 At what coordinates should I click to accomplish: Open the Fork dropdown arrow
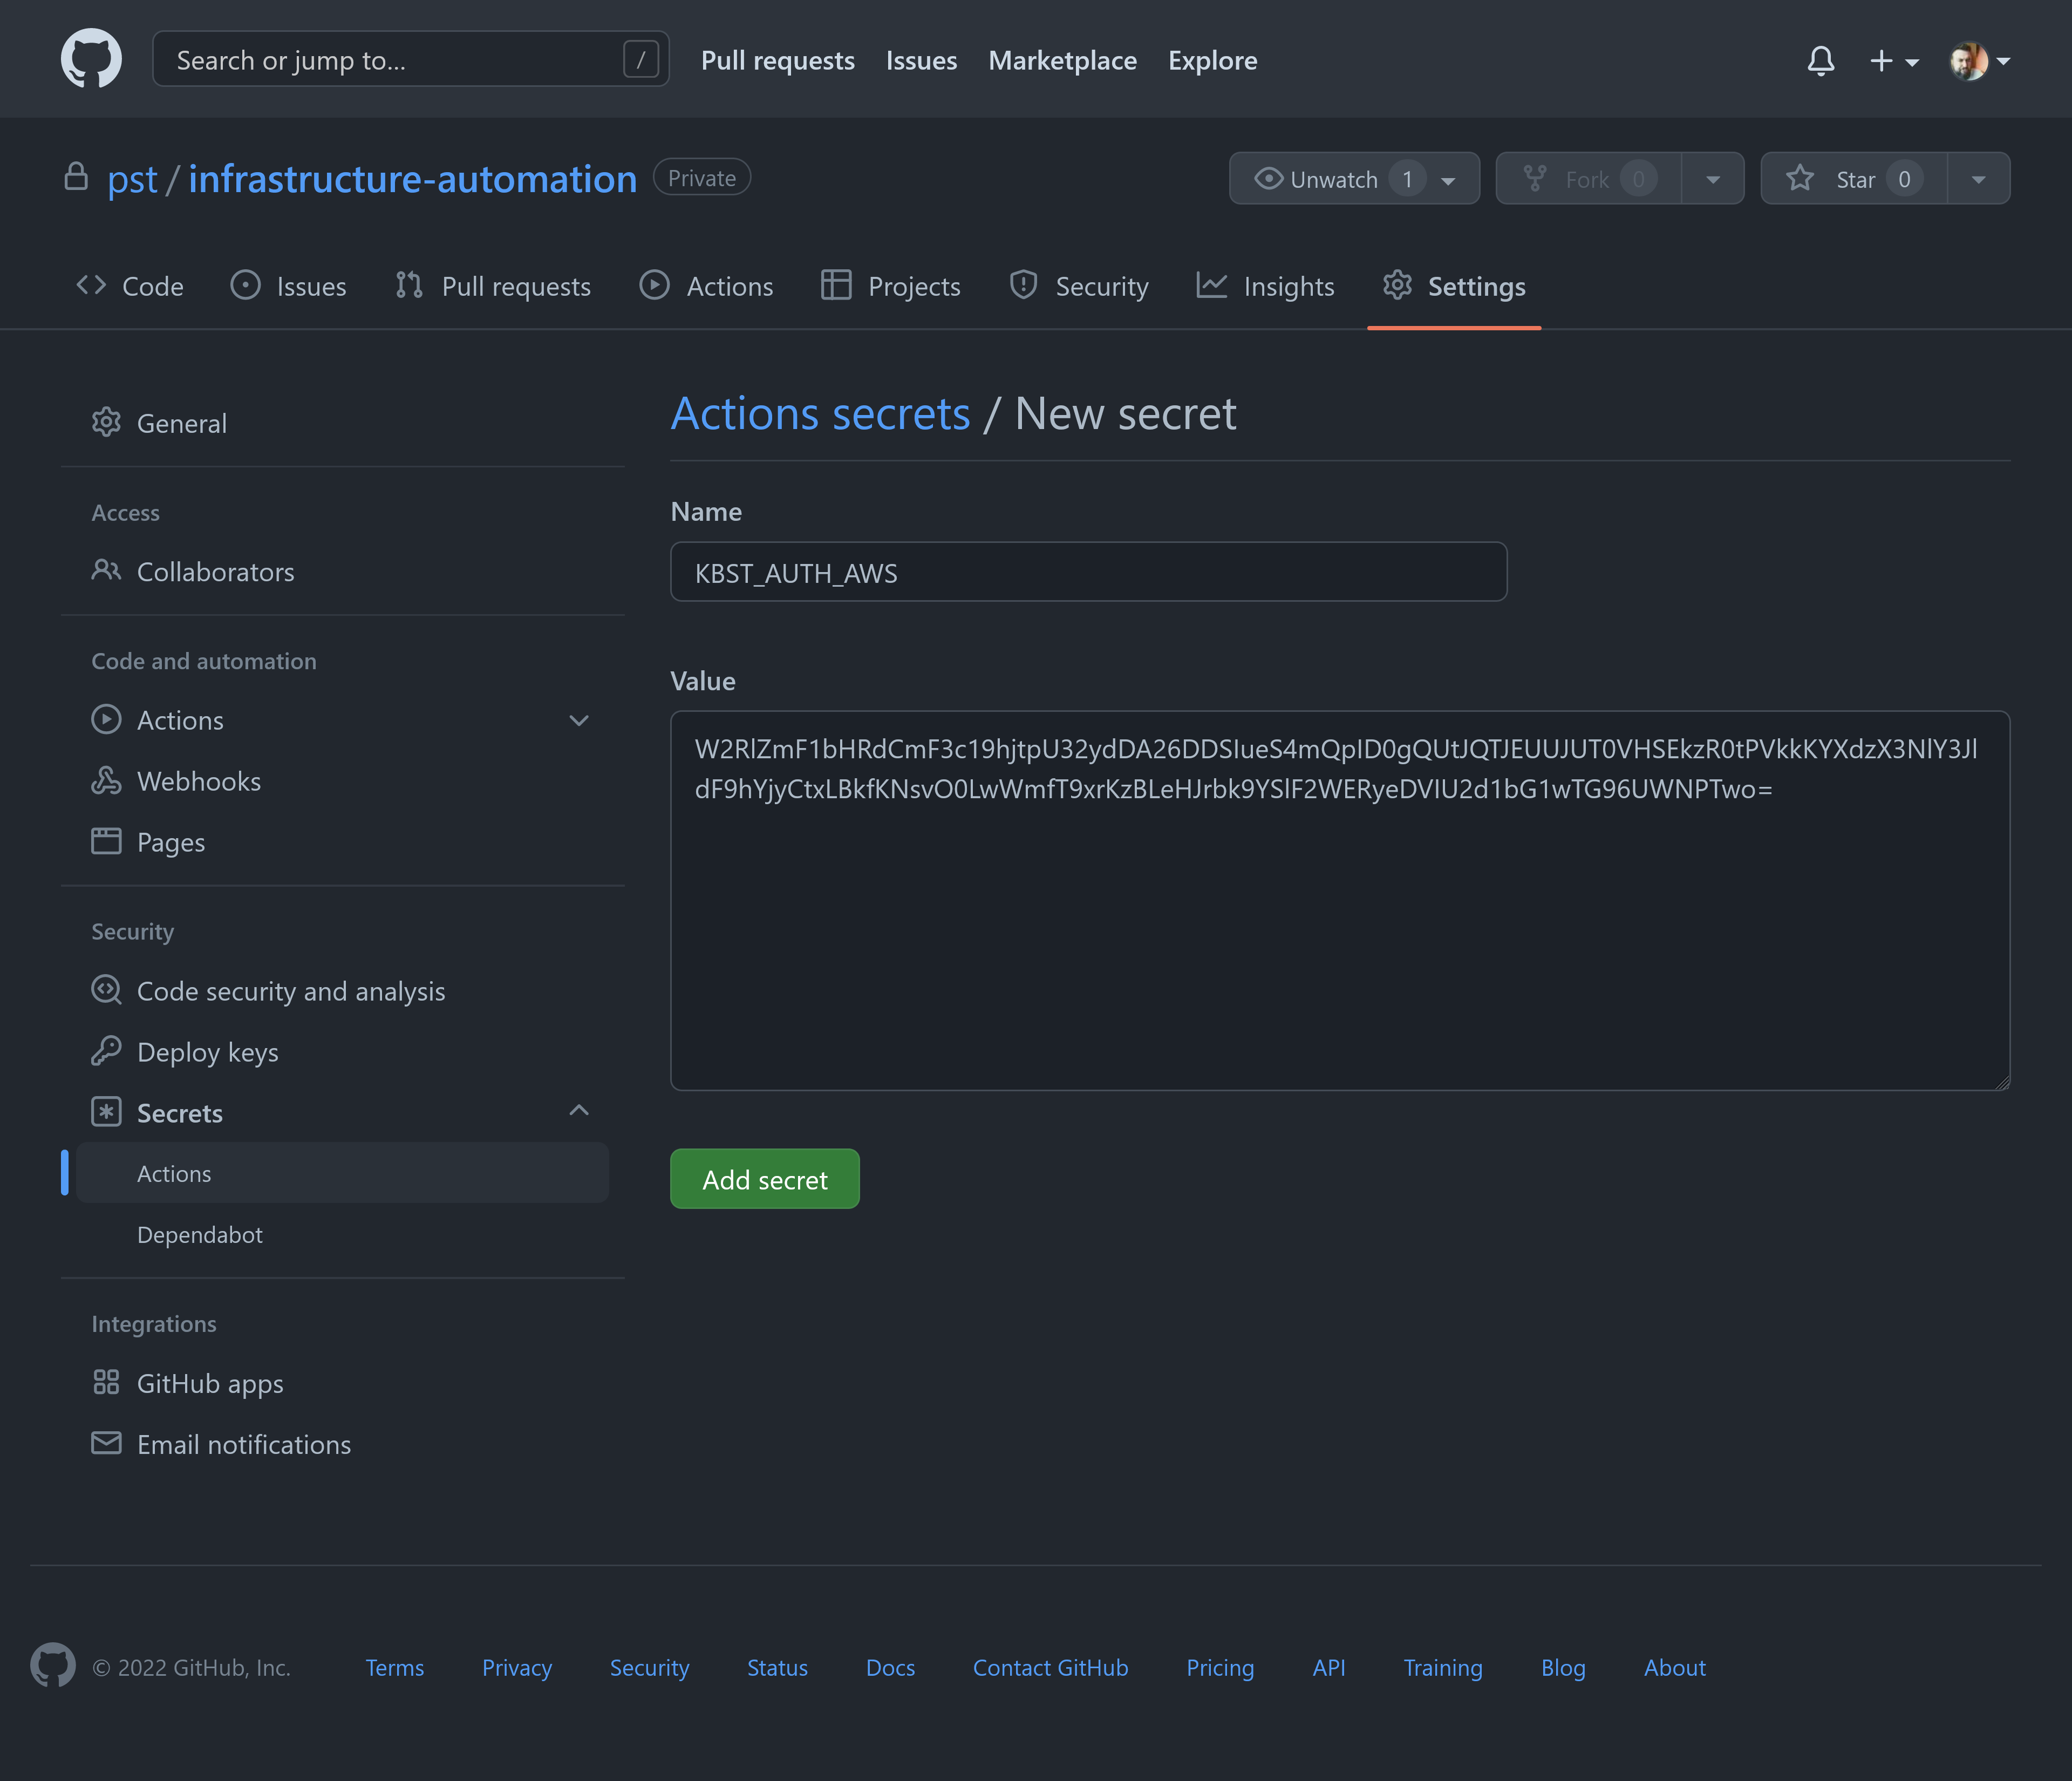point(1713,178)
